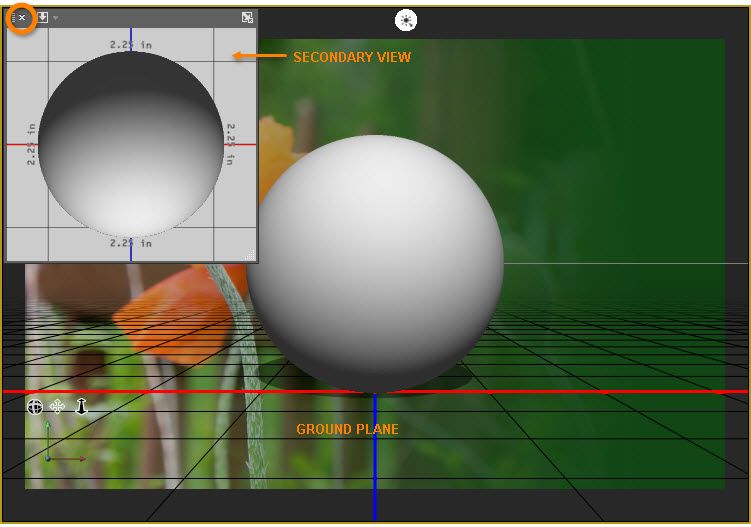Image resolution: width=751 pixels, height=527 pixels.
Task: Select the white sphere in main view
Action: 375,260
